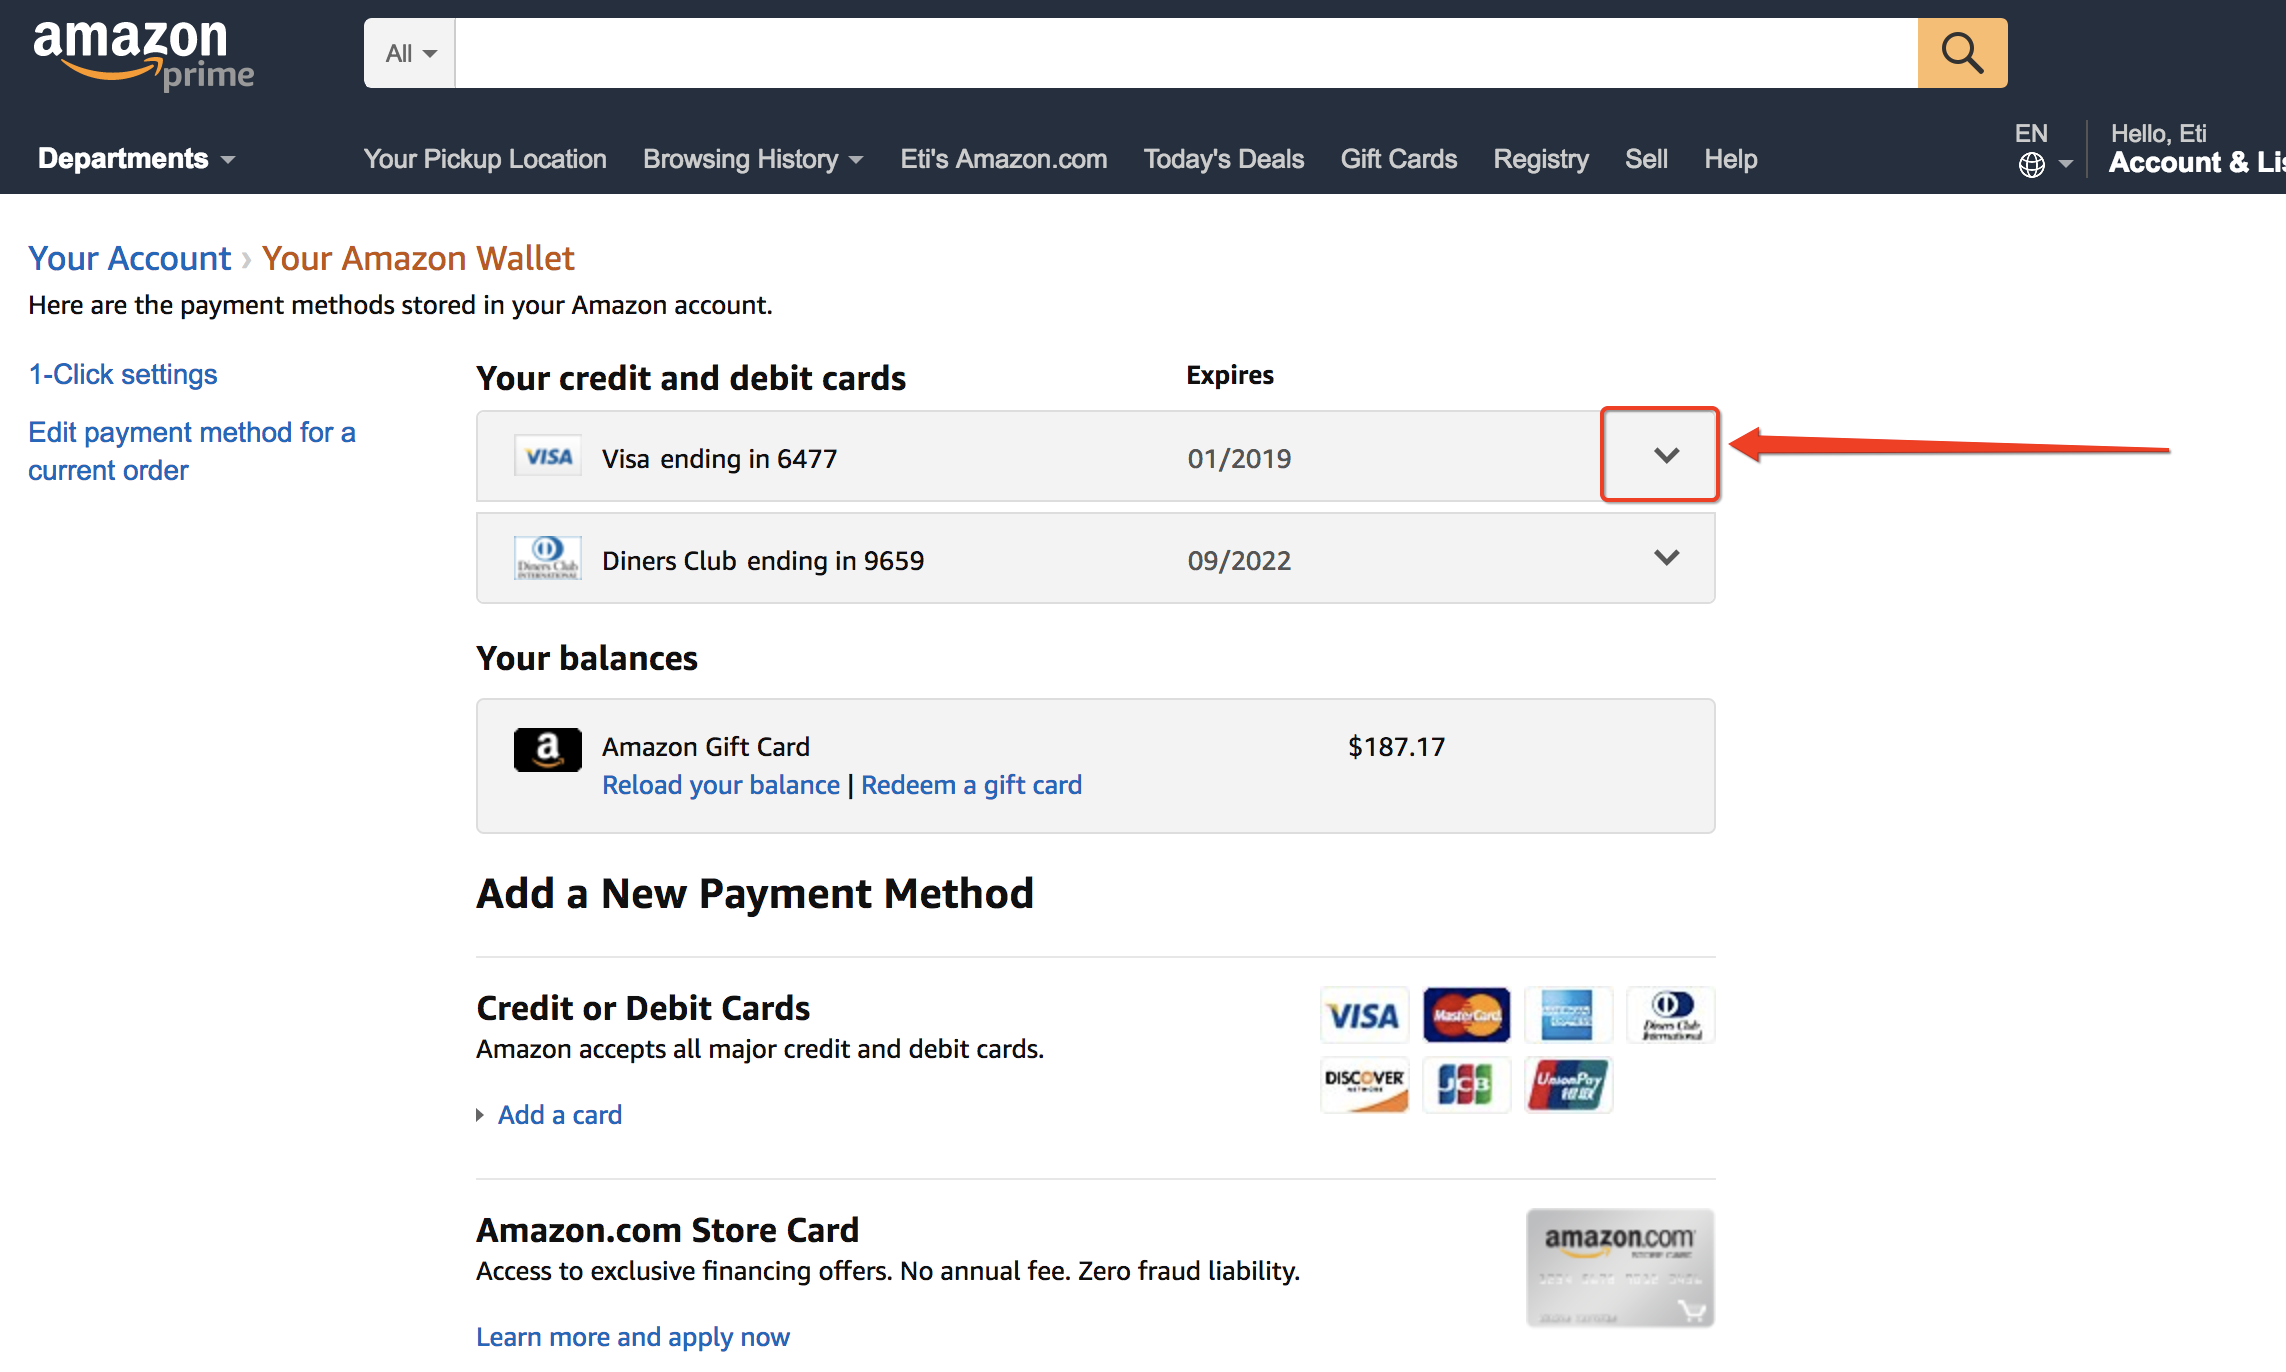Click the Amazon Gift Card icon
Viewport: 2286px width, 1372px height.
(548, 749)
